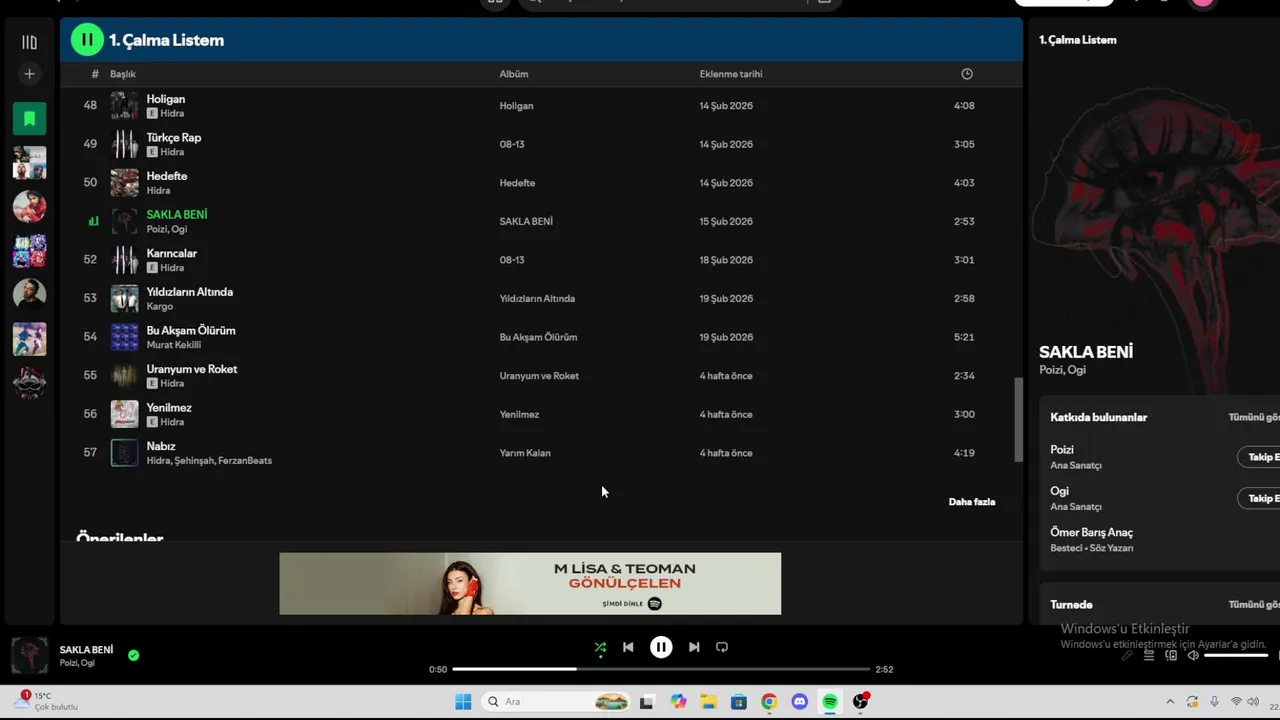The width and height of the screenshot is (1280, 720).
Task: Open Liked Songs green bookmark tile
Action: tap(29, 119)
